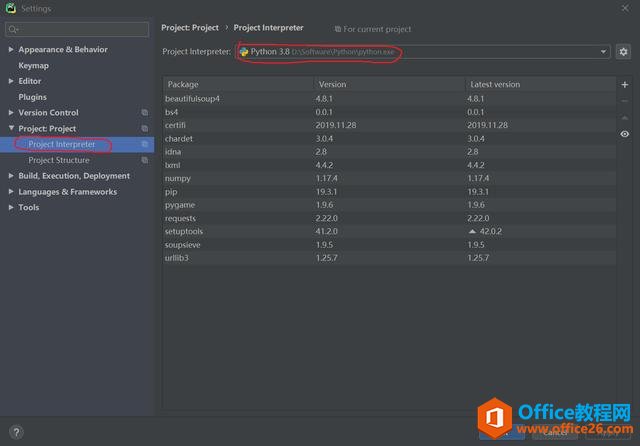Screen dimensions: 640x446
Task: Focus the settings search field
Action: pyautogui.click(x=77, y=29)
